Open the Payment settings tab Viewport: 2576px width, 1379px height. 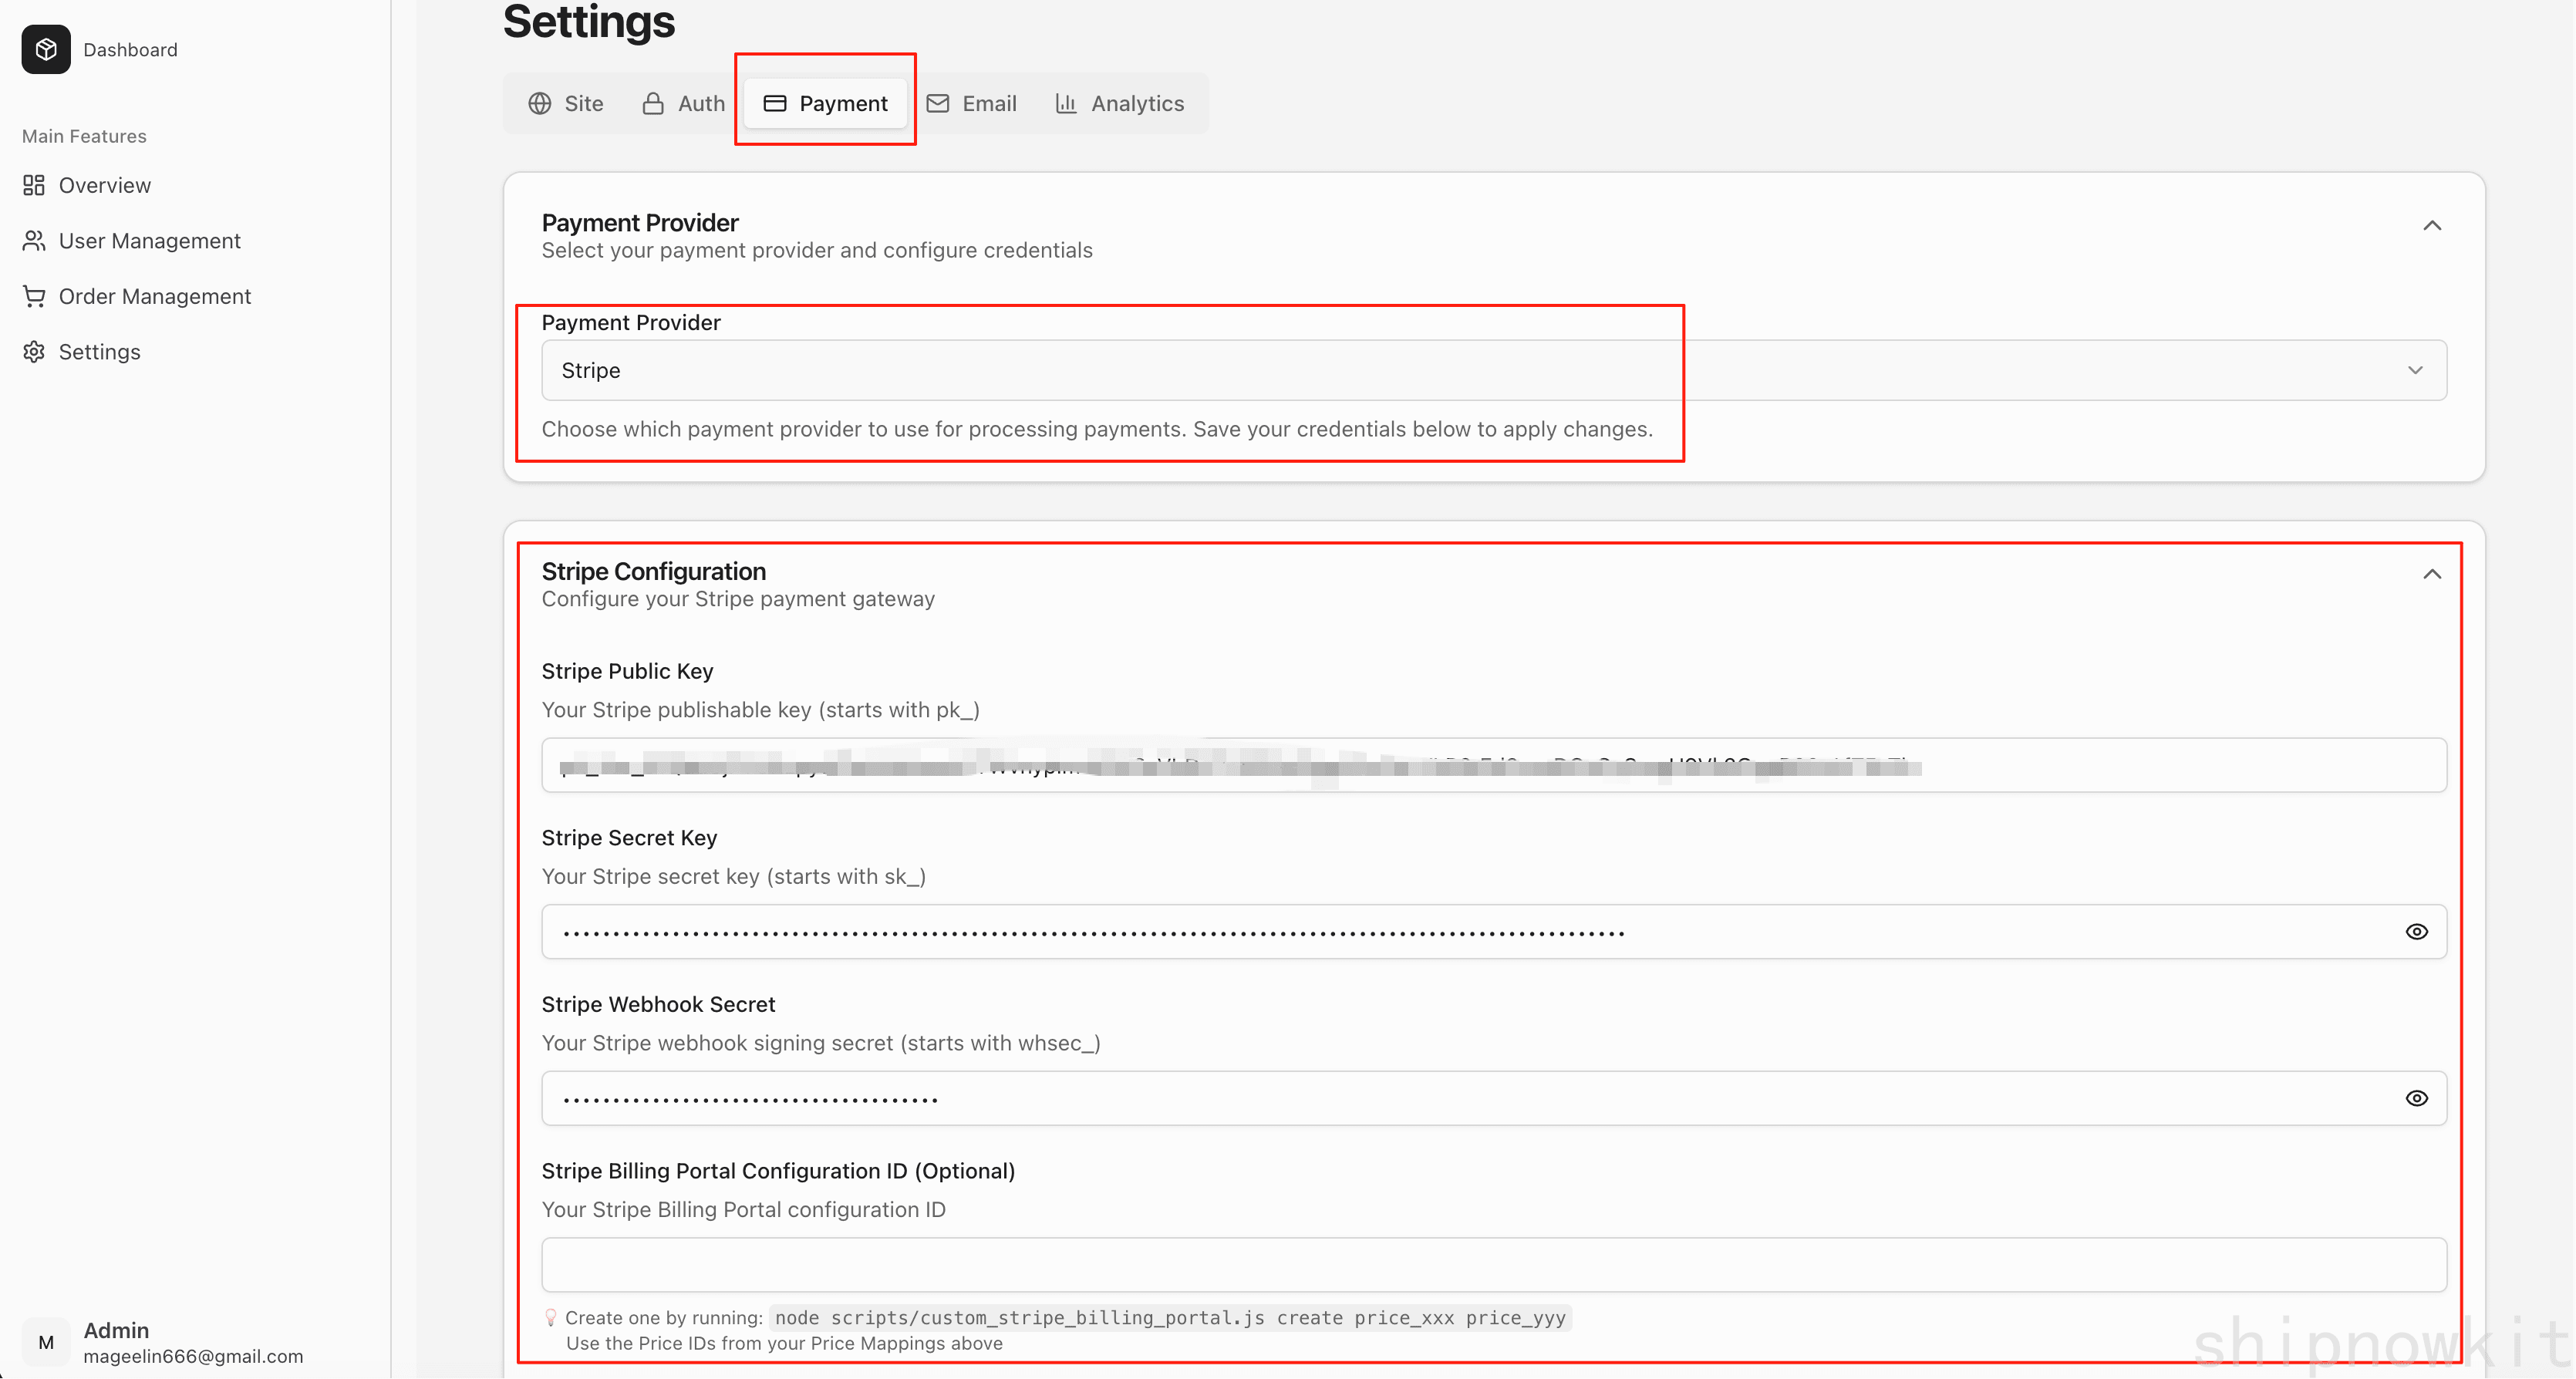tap(825, 103)
